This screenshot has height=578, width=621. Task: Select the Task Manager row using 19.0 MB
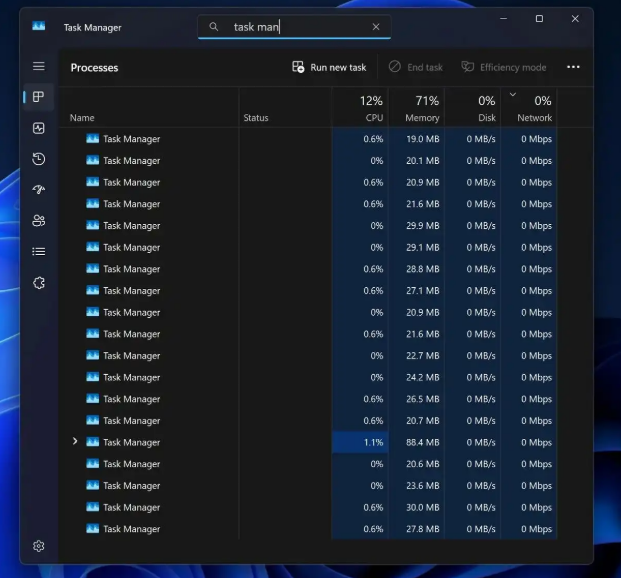(x=308, y=139)
